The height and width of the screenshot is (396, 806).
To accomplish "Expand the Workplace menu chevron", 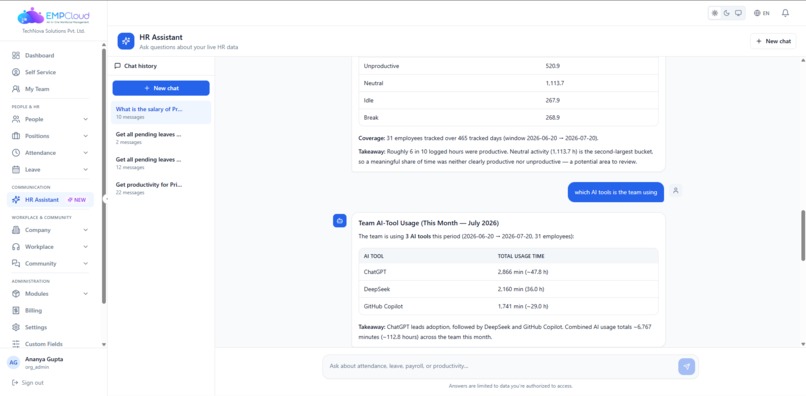I will [x=85, y=247].
